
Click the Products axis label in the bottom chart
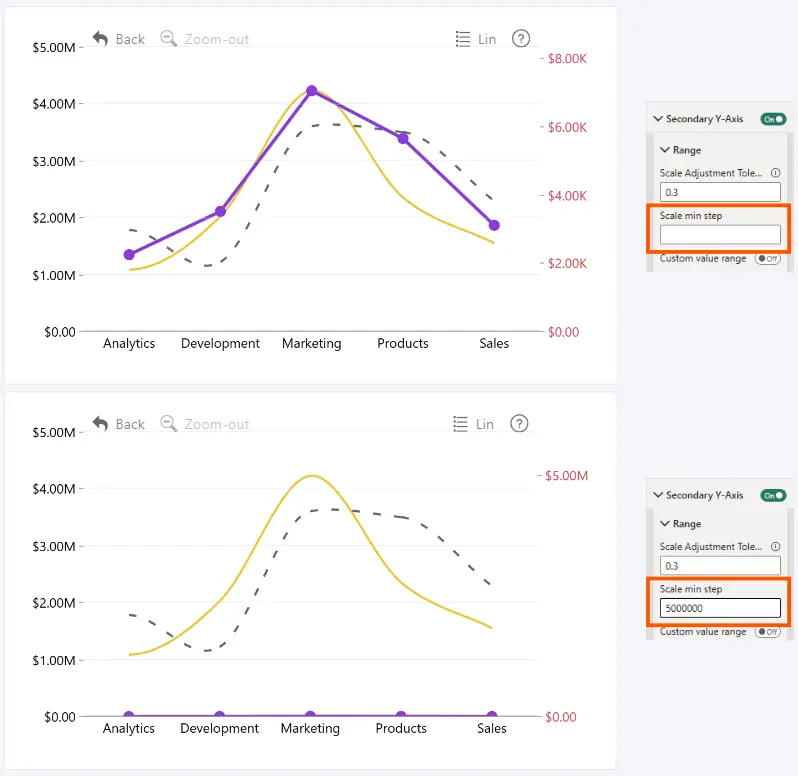pos(401,728)
